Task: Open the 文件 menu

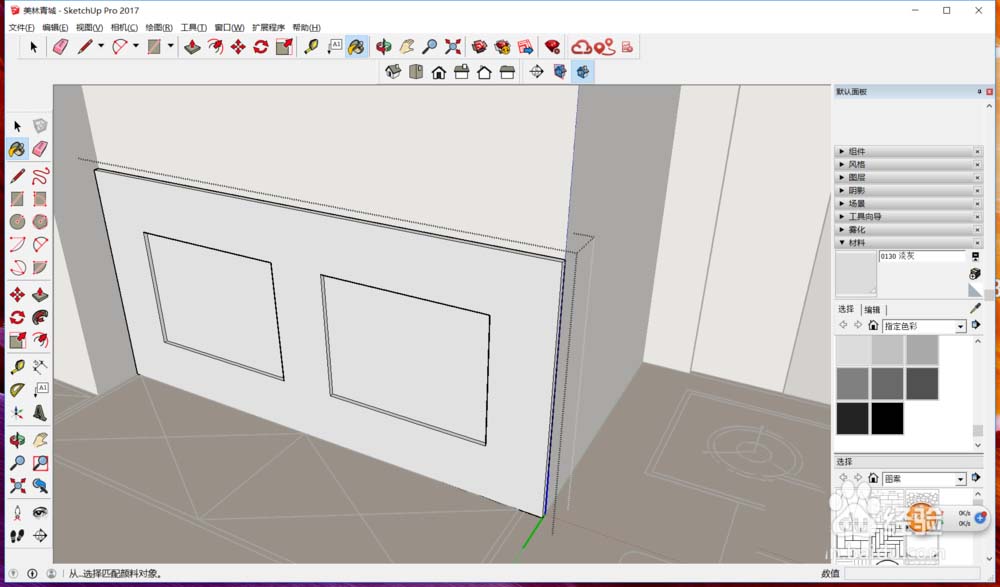Action: tap(20, 26)
